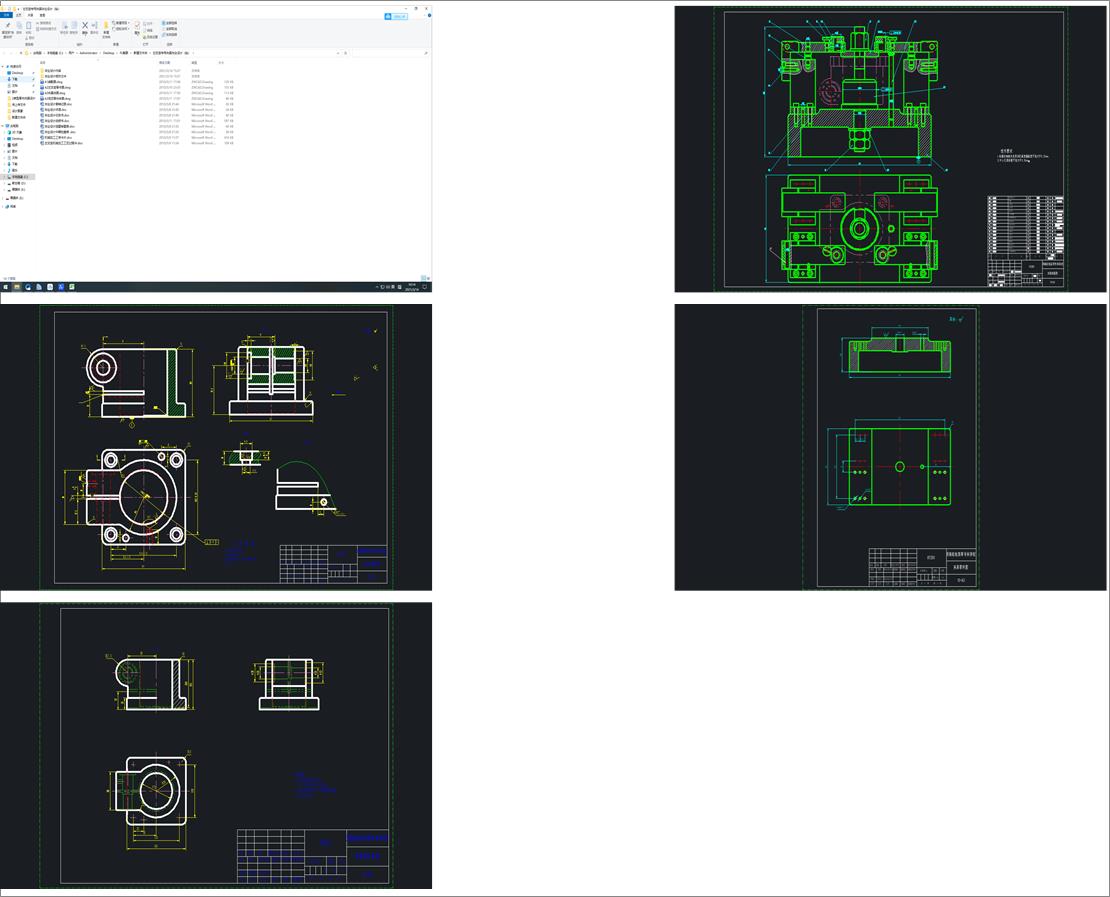This screenshot has height=897, width=1110.
Task: Sort files by the Name column header
Action: click(x=42, y=62)
